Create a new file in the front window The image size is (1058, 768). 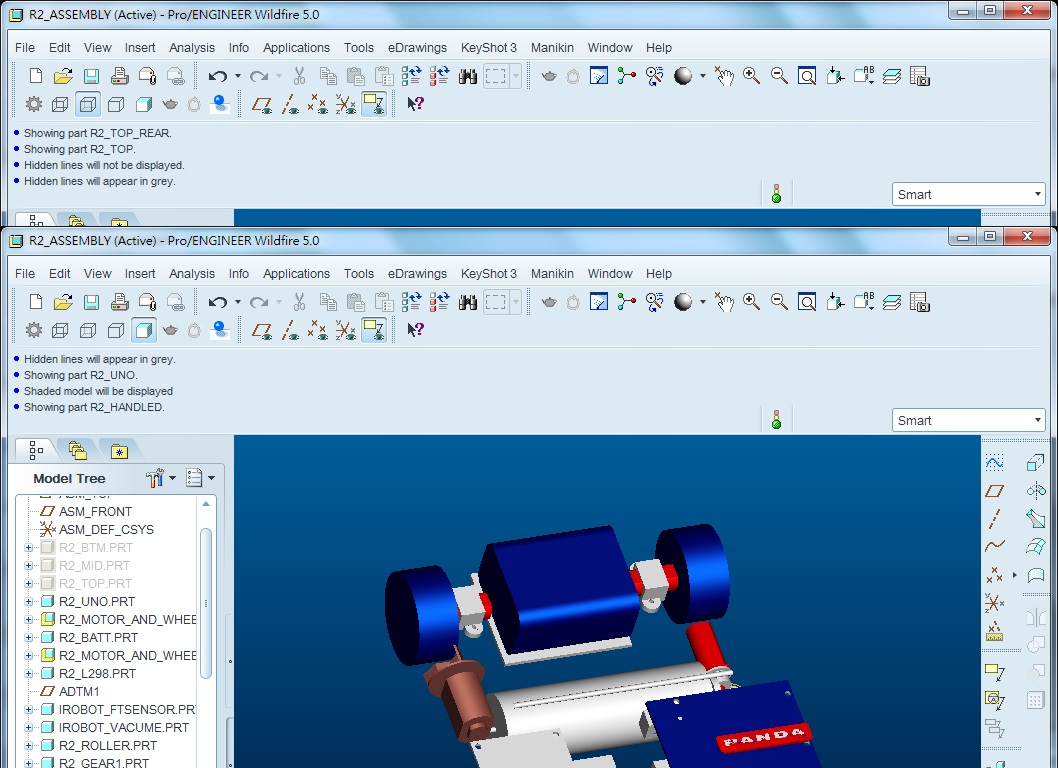pyautogui.click(x=36, y=302)
